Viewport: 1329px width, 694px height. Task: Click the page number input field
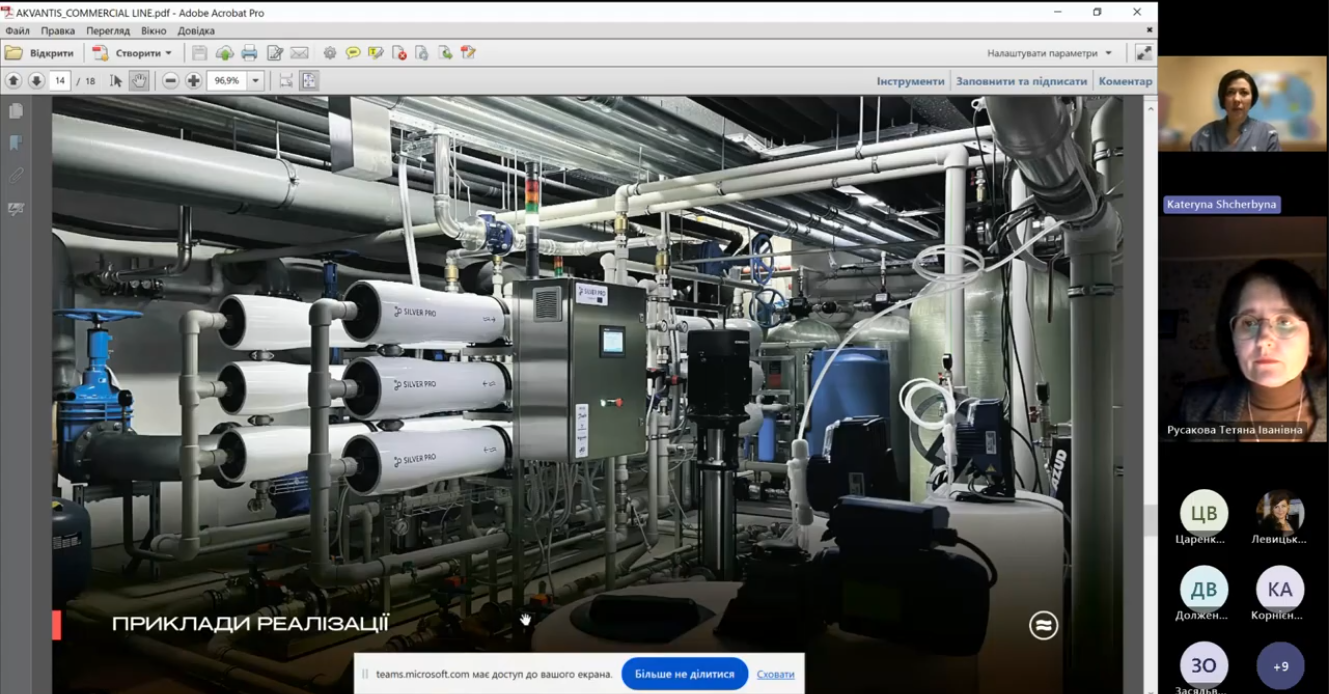point(59,81)
